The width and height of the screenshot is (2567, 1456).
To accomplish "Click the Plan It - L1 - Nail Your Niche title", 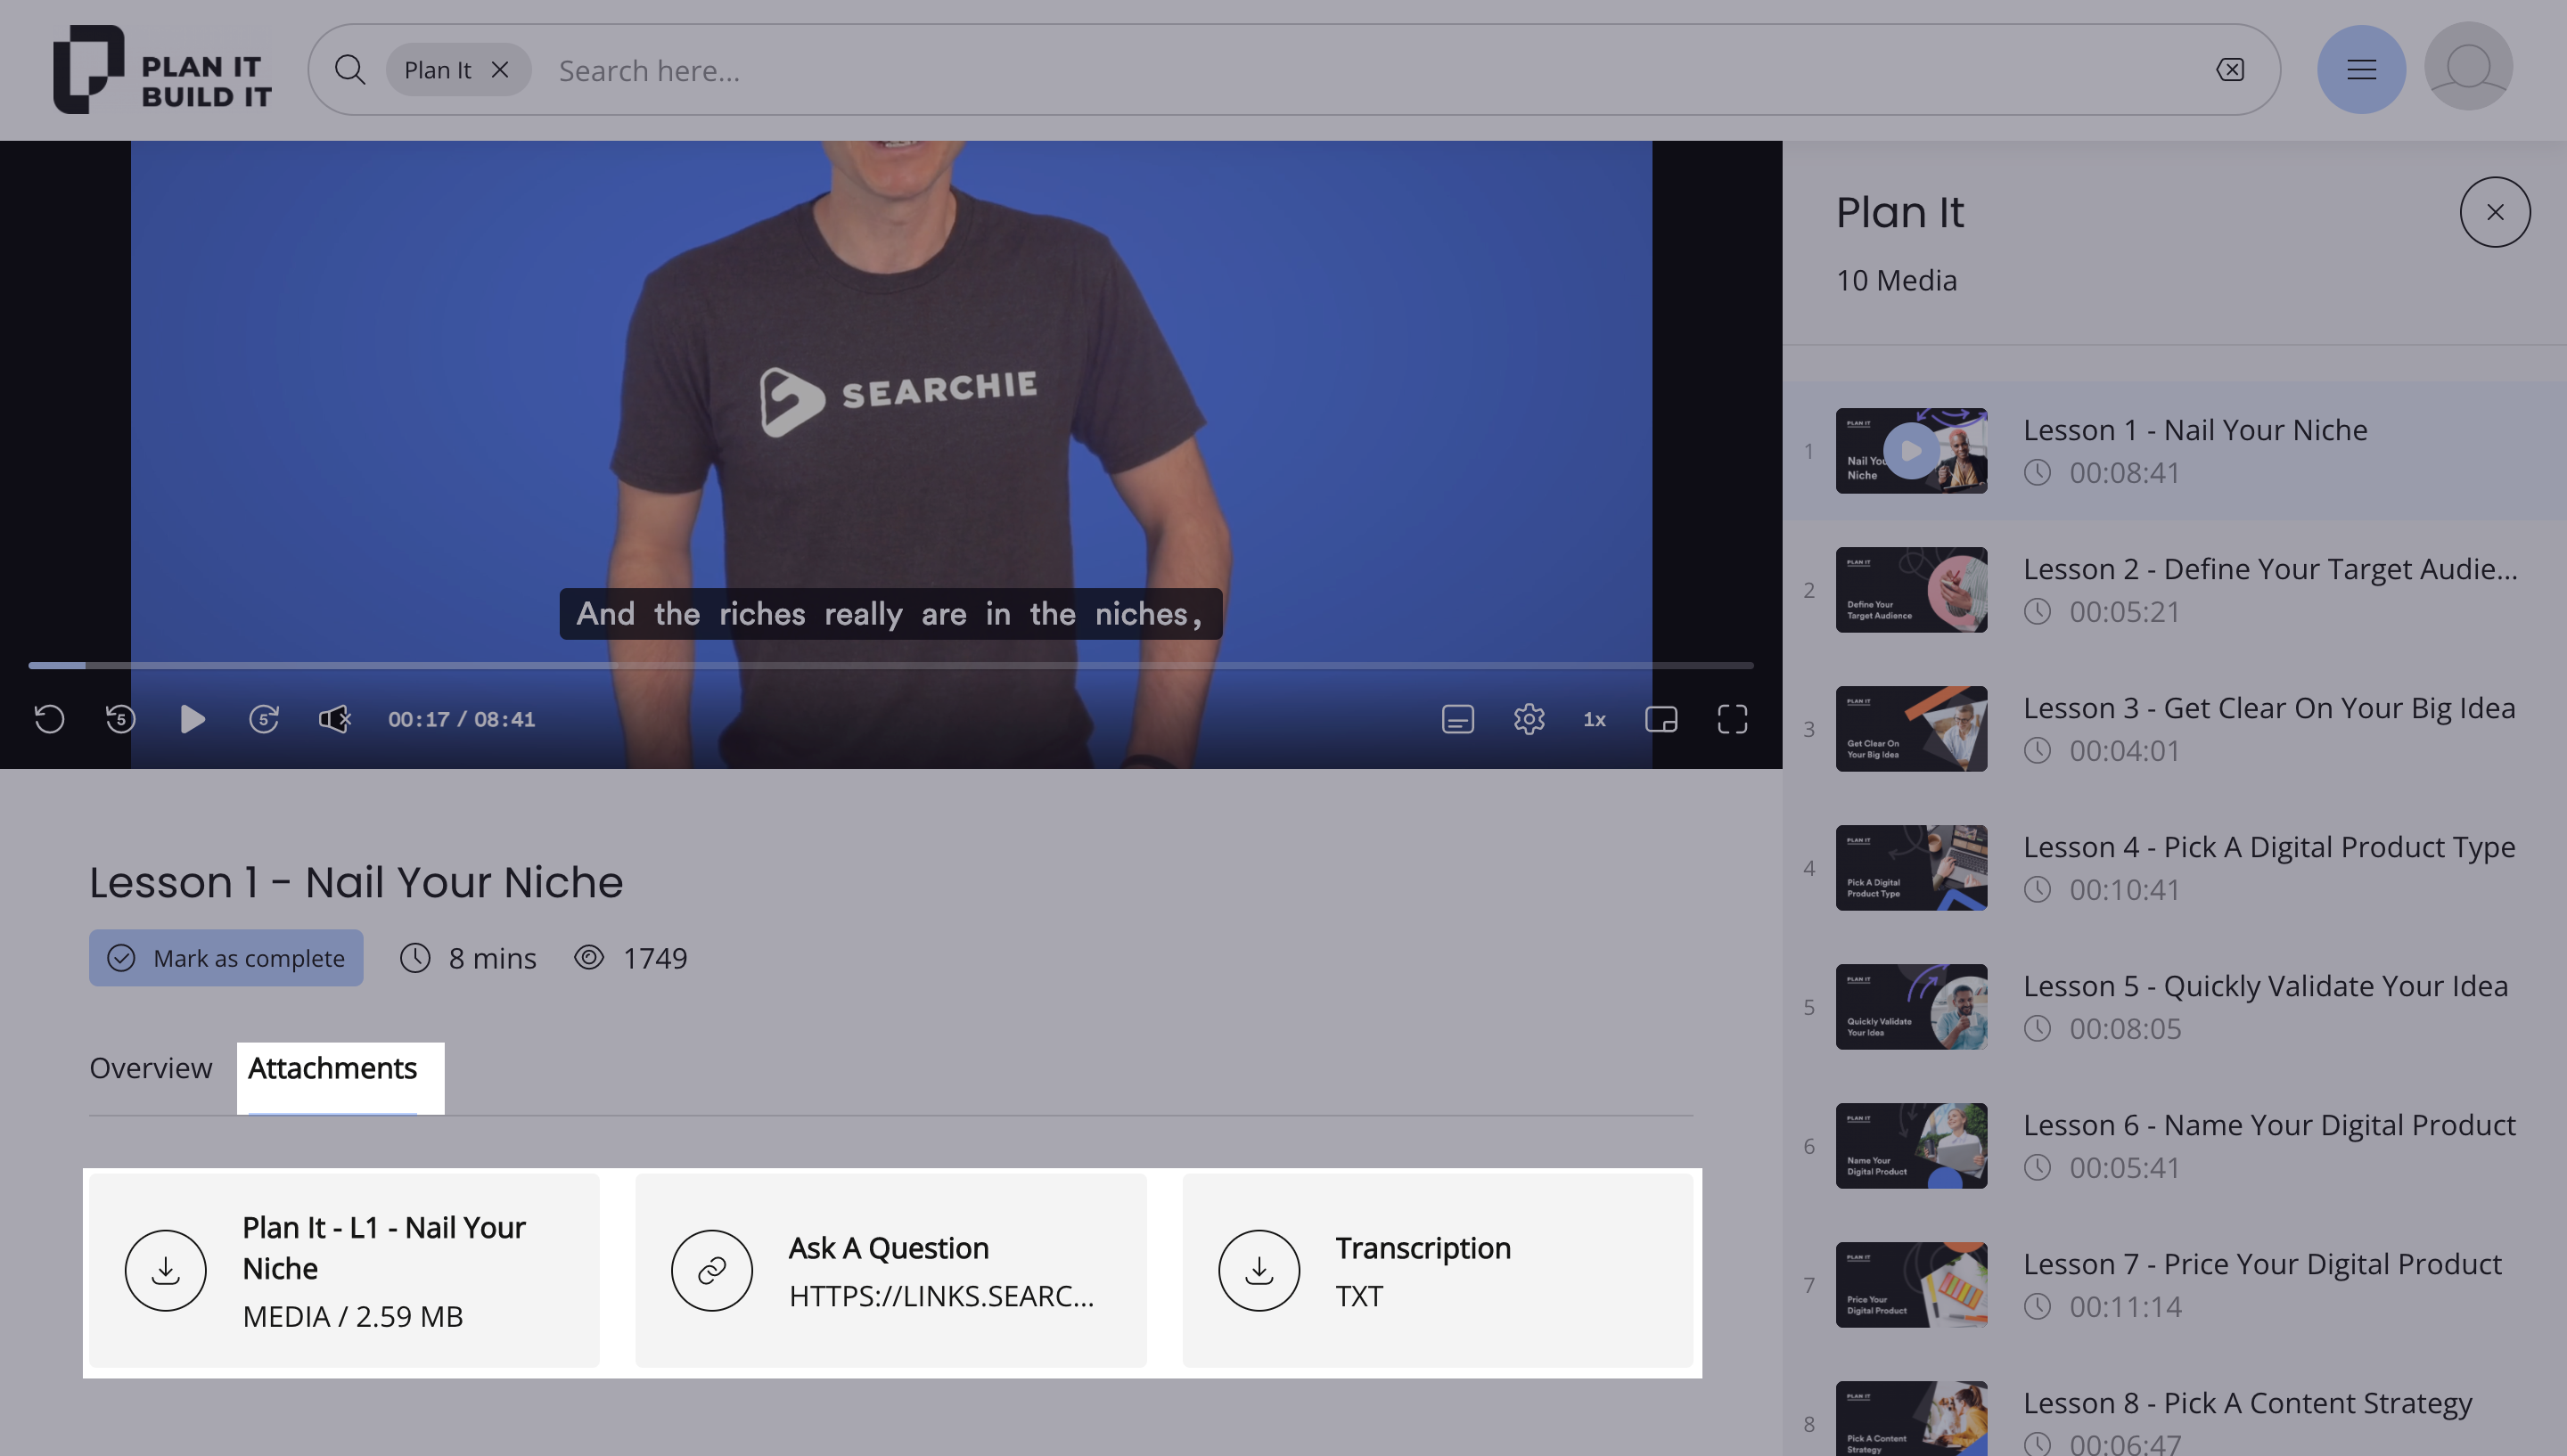I will click(x=384, y=1248).
